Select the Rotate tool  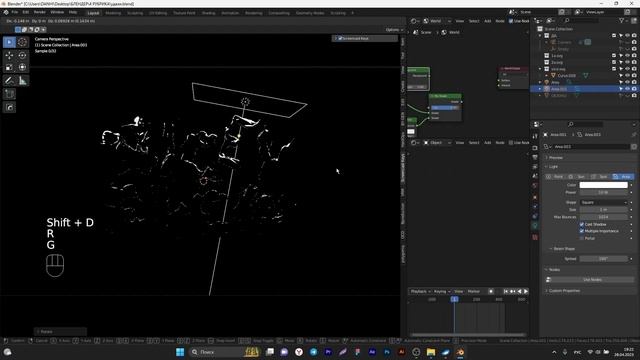tap(22, 56)
